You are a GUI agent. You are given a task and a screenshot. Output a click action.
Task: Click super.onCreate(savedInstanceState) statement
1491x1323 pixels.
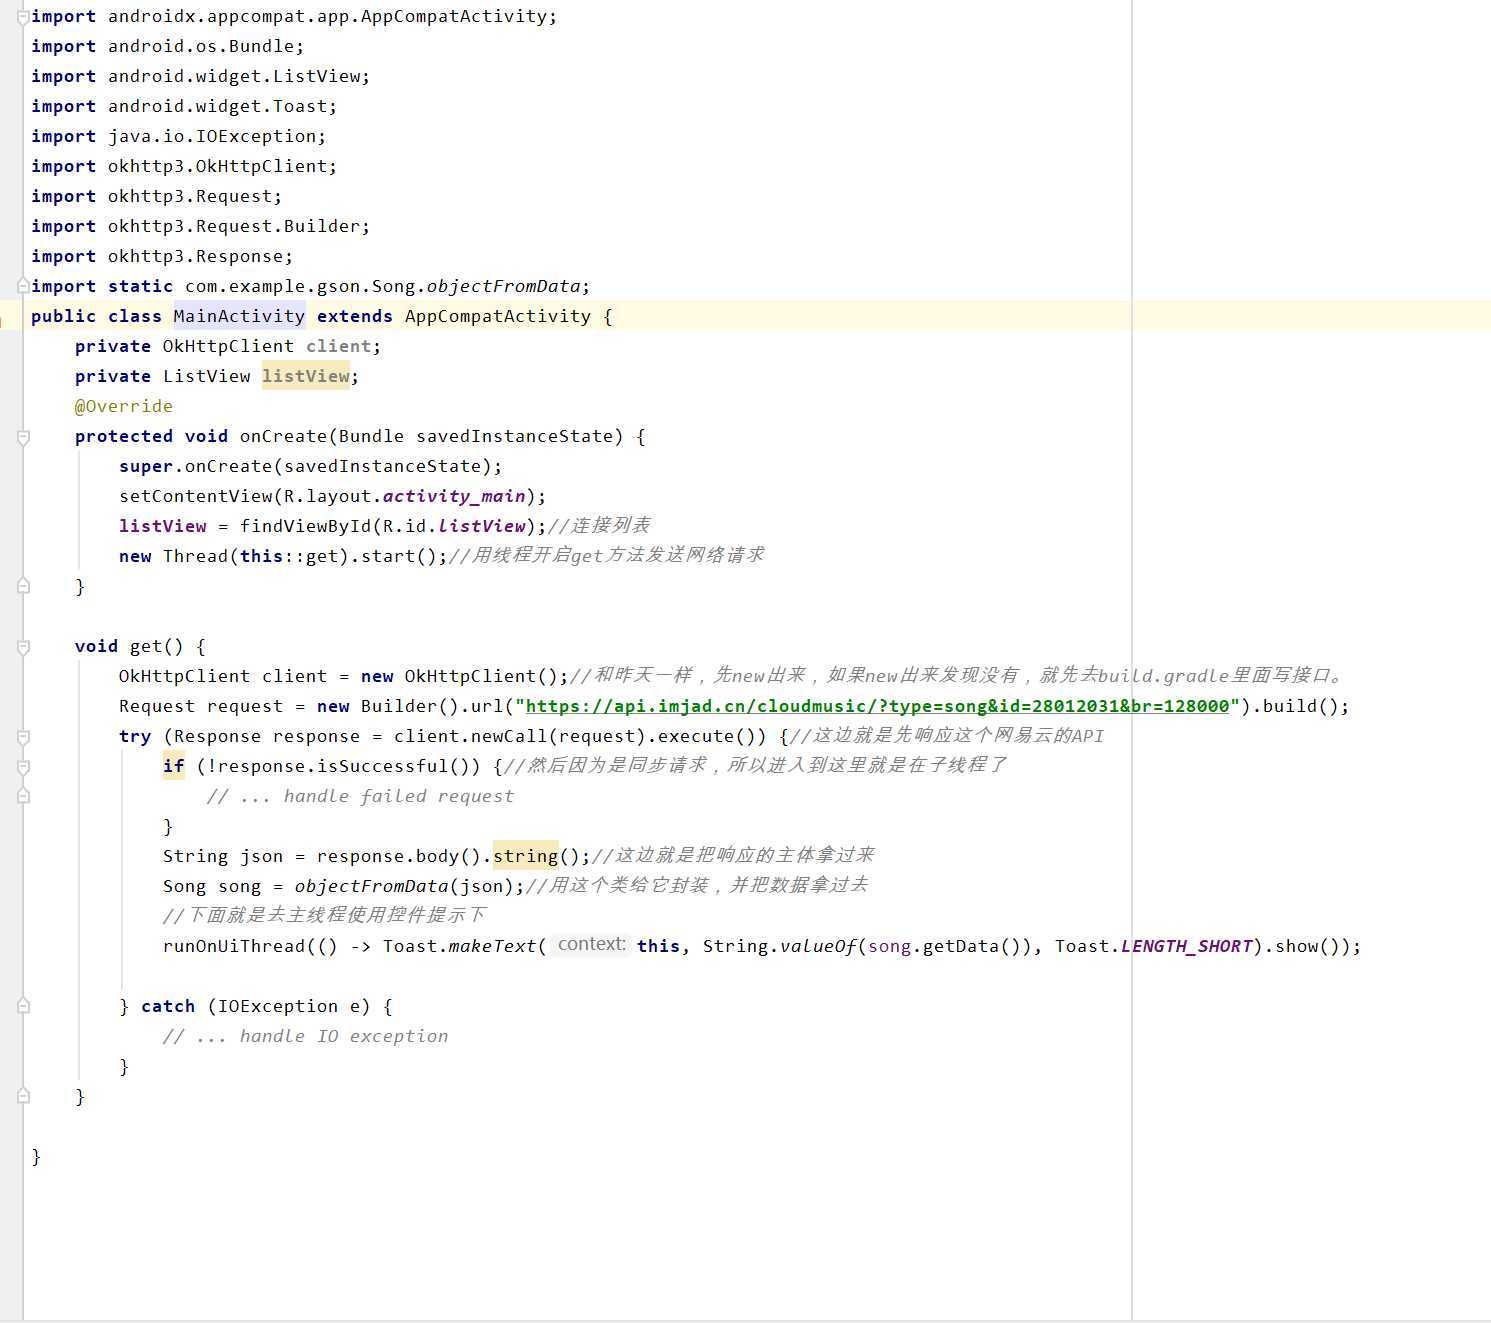pyautogui.click(x=311, y=466)
